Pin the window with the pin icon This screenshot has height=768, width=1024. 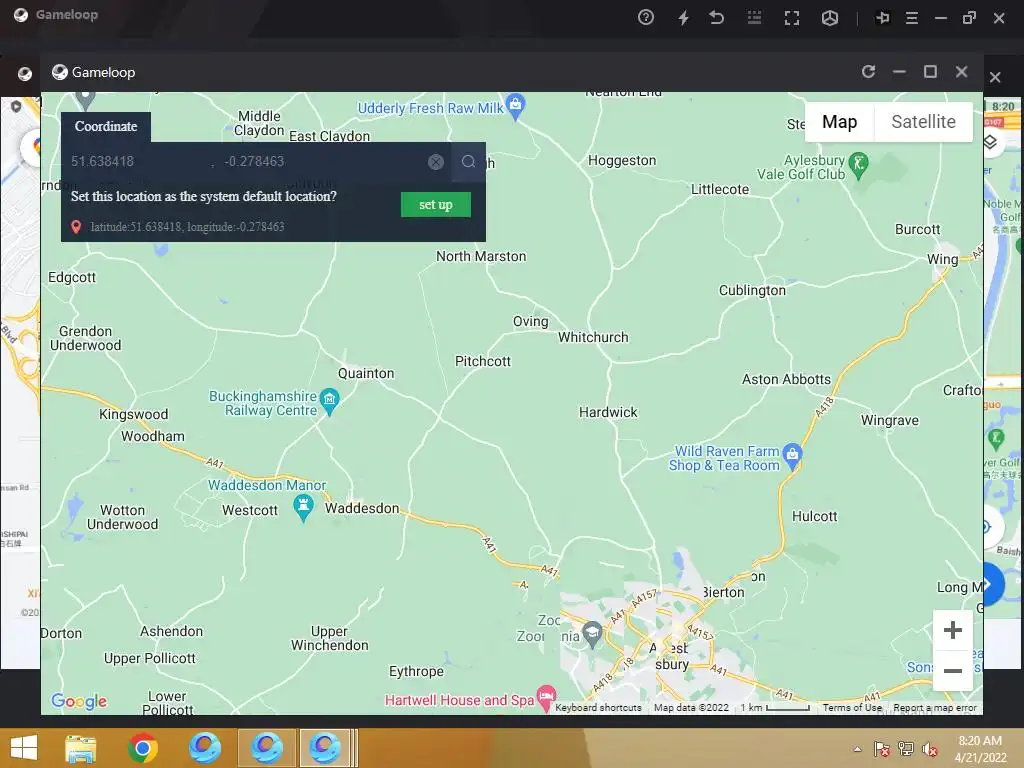coord(882,18)
